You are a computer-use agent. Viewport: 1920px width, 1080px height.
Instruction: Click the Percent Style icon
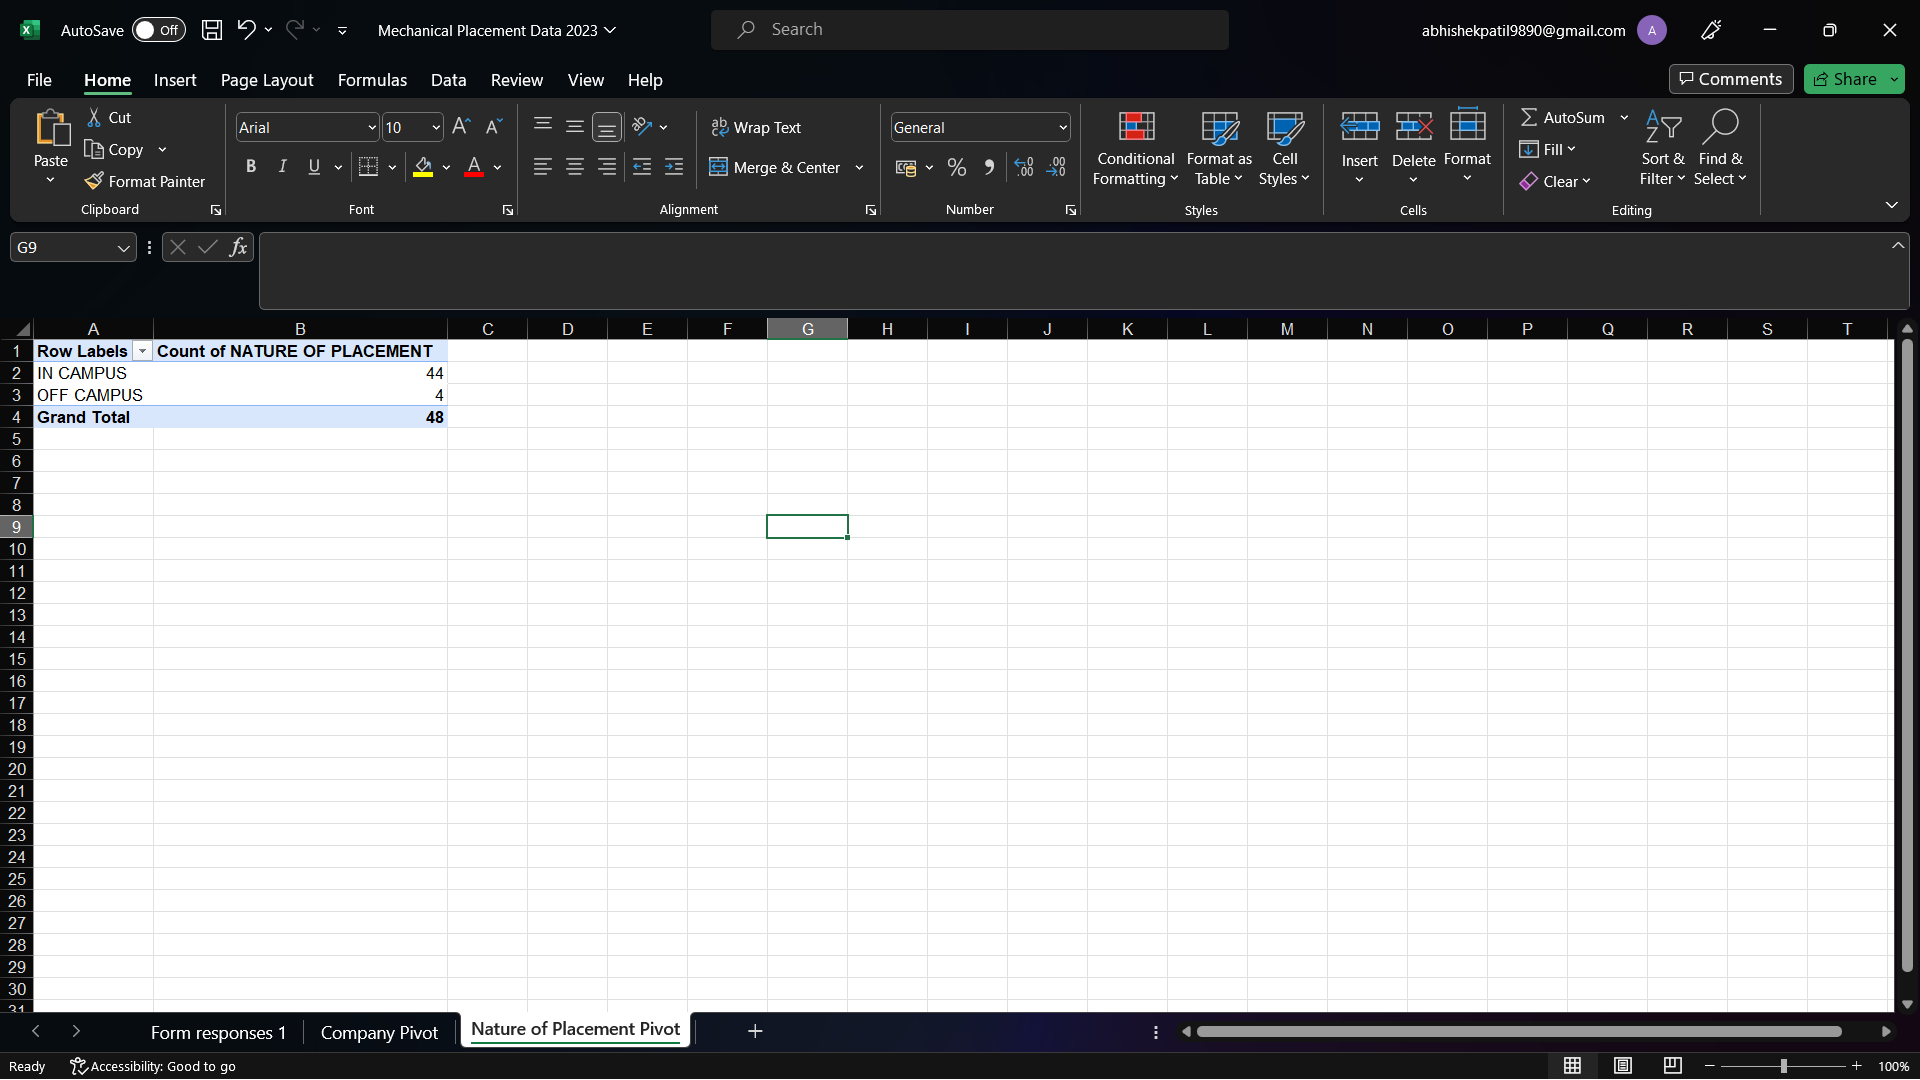click(x=957, y=167)
